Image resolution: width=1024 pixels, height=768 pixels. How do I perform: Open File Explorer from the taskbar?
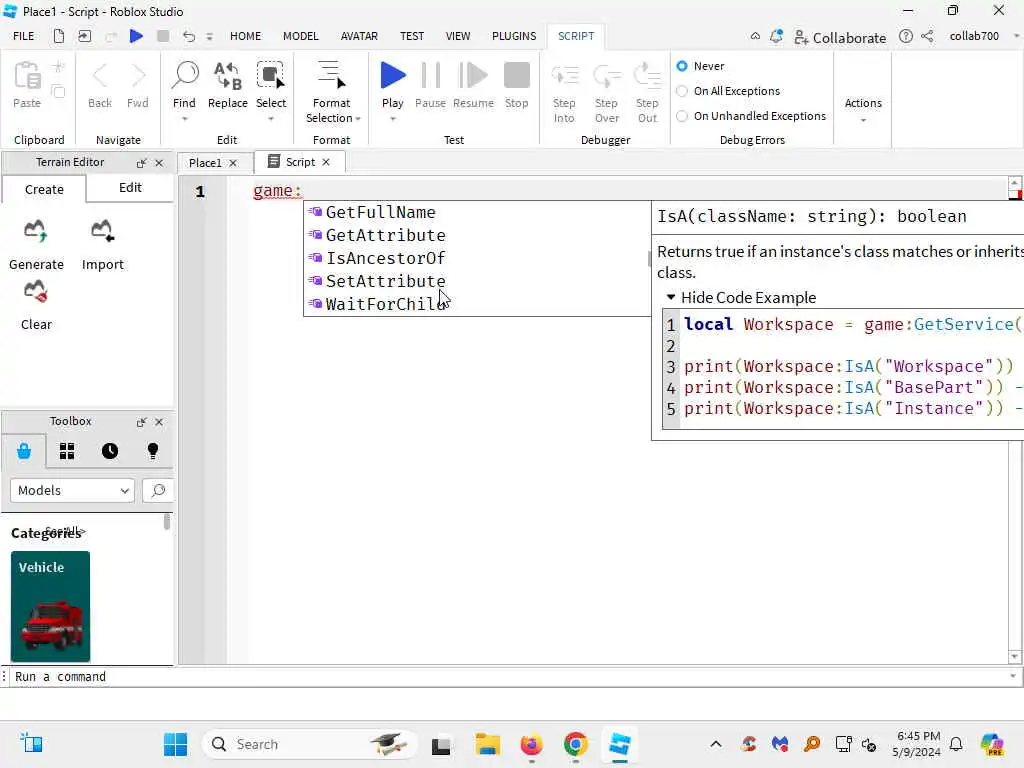click(x=487, y=744)
